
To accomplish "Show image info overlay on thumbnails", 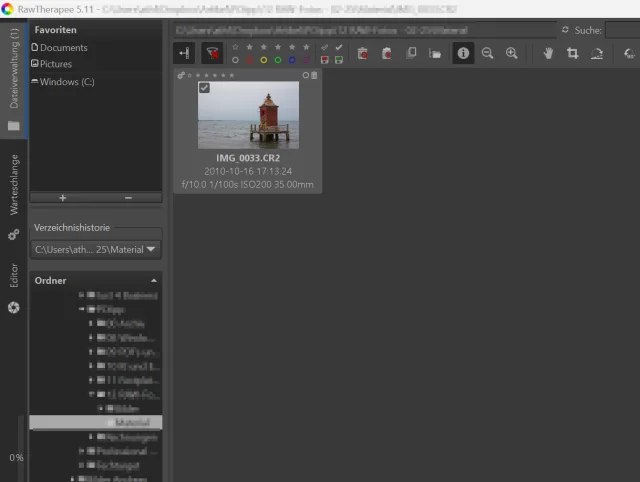I will pos(463,53).
